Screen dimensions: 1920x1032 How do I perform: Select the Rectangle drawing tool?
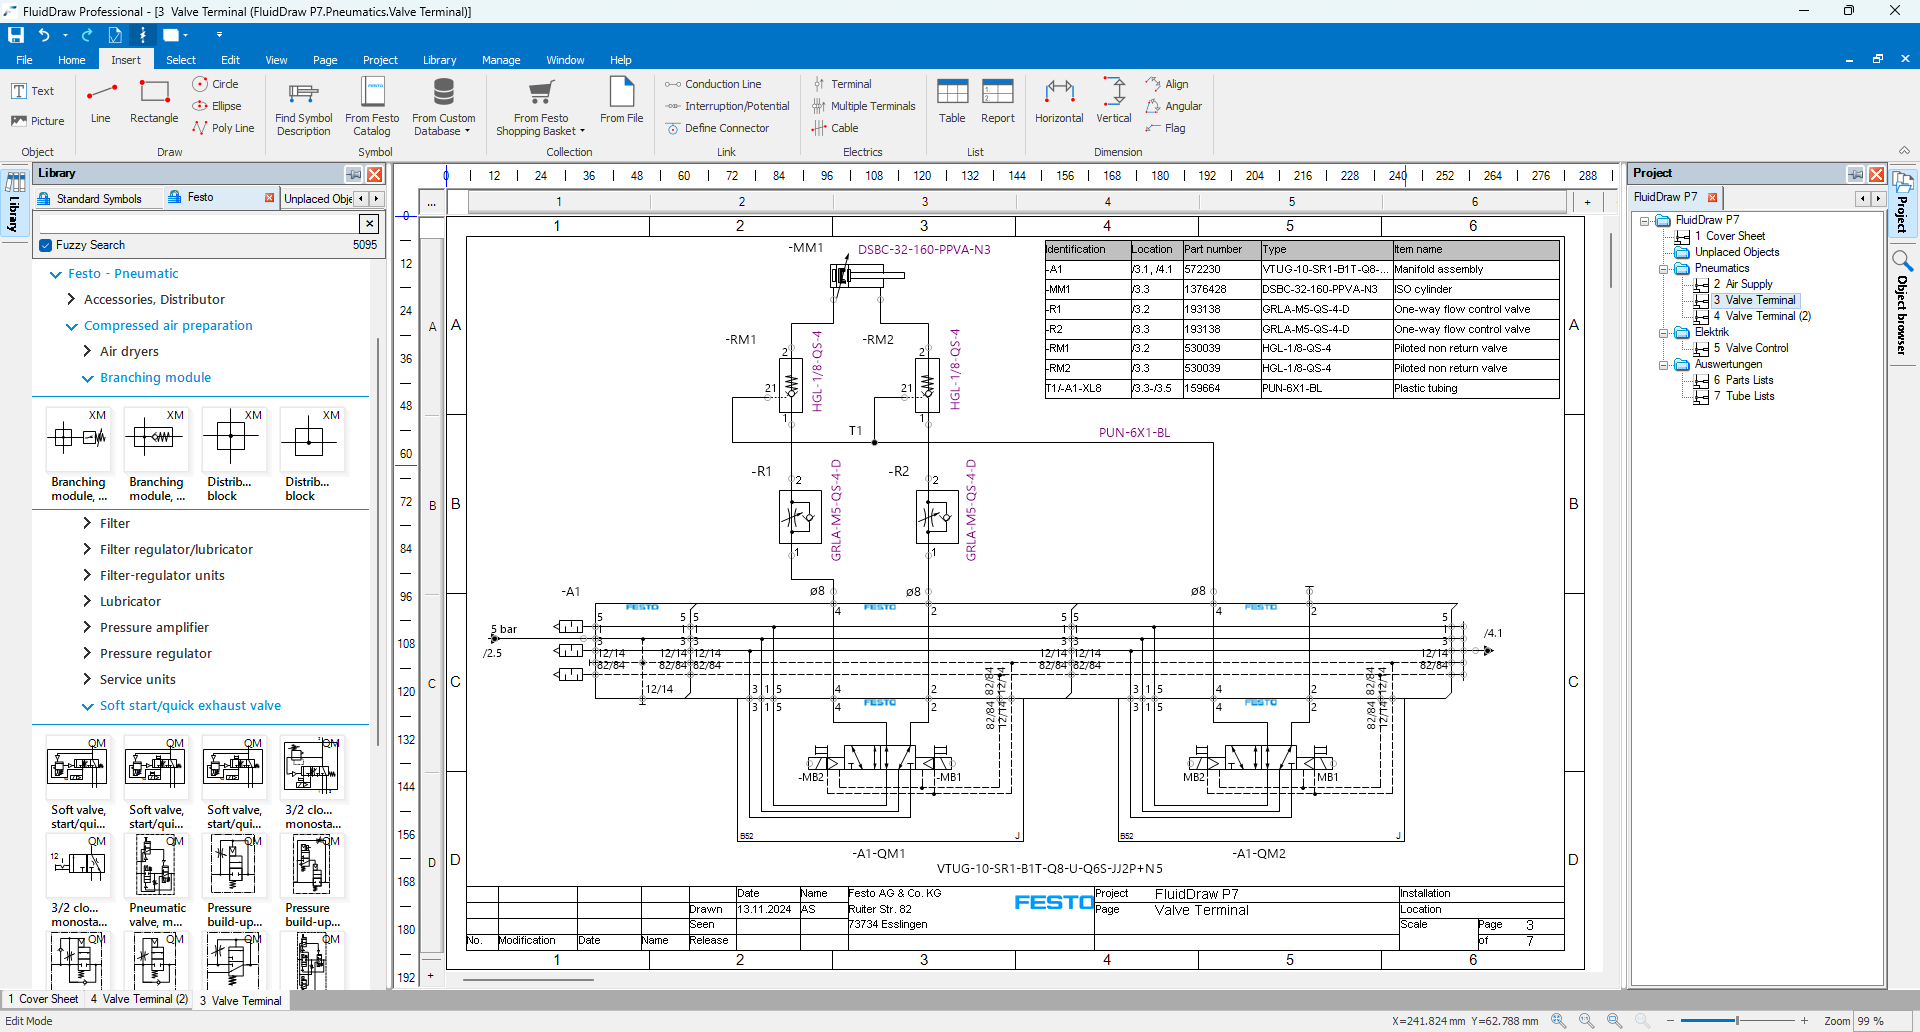tap(153, 104)
